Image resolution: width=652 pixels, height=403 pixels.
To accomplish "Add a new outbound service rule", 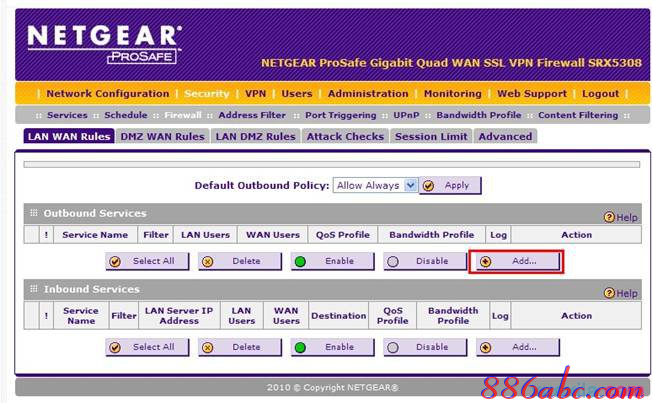I will (x=518, y=261).
